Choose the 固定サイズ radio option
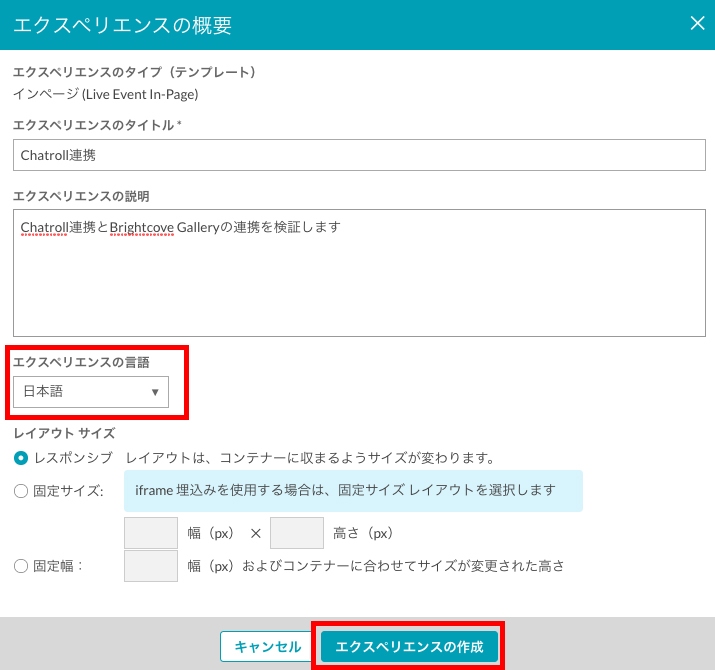This screenshot has width=715, height=670. (21, 491)
